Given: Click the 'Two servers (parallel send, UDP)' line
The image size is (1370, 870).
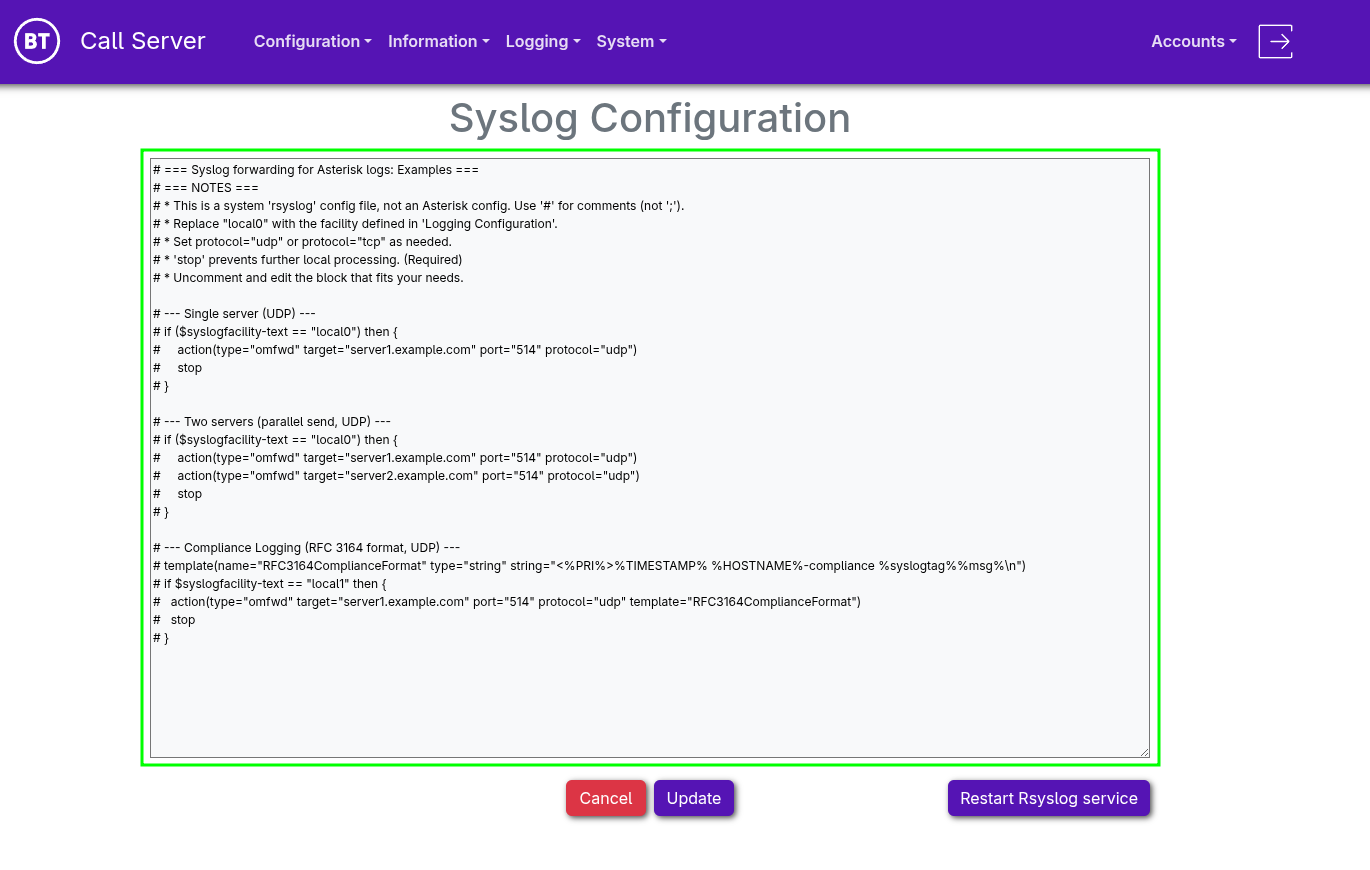Looking at the screenshot, I should (272, 422).
